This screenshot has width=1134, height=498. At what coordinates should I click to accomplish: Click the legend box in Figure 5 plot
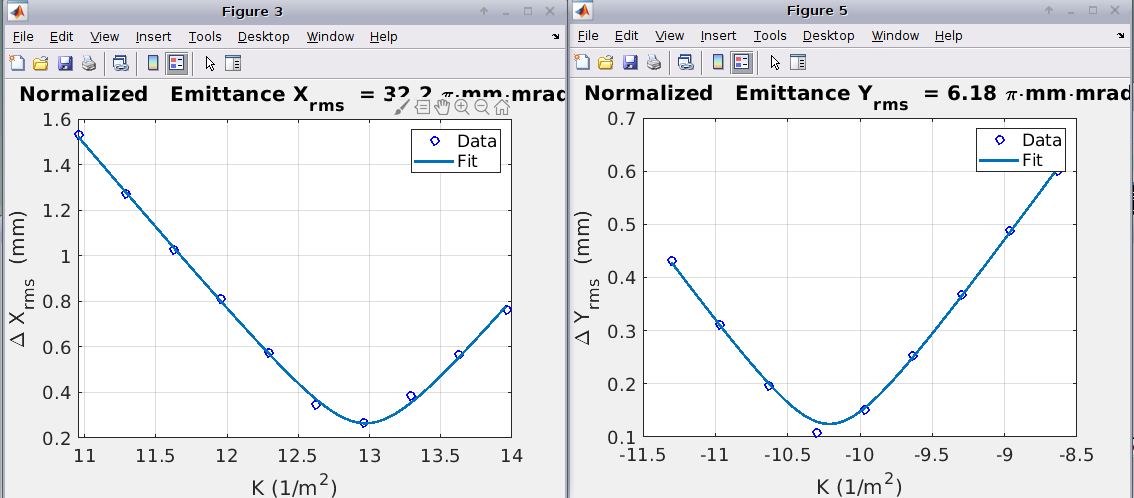tap(1019, 150)
